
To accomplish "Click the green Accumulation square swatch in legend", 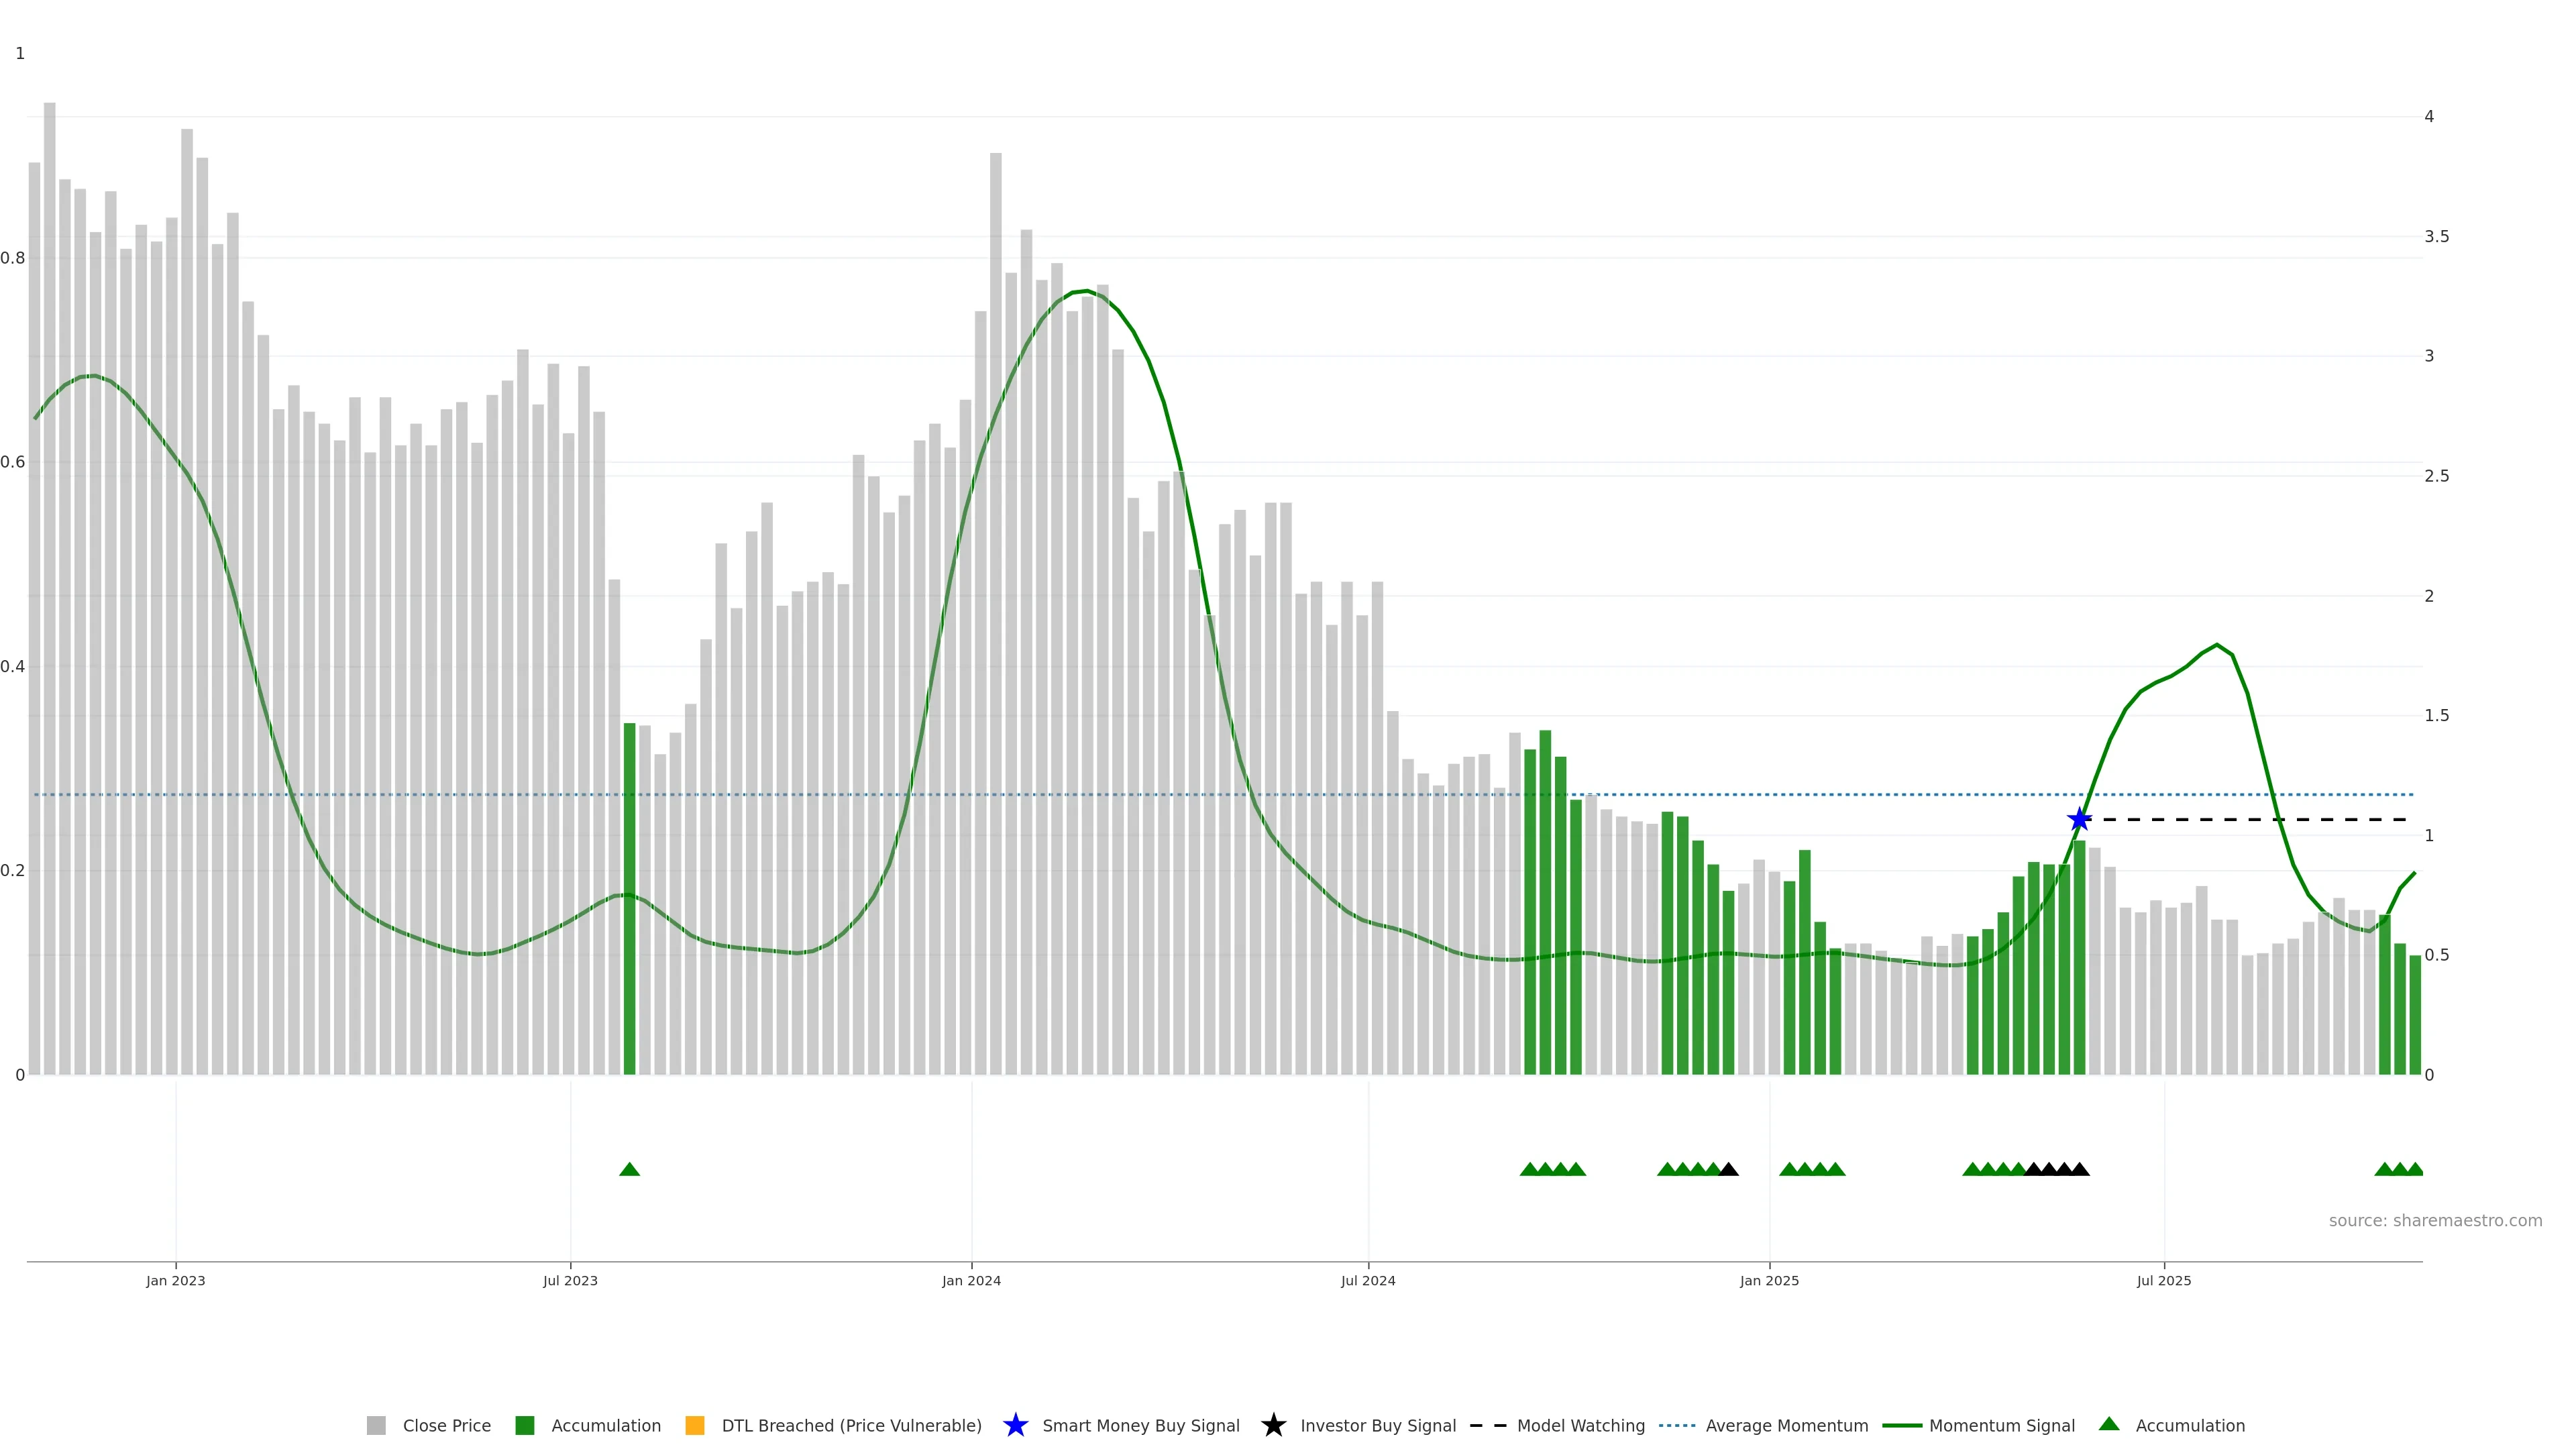I will (x=524, y=1425).
